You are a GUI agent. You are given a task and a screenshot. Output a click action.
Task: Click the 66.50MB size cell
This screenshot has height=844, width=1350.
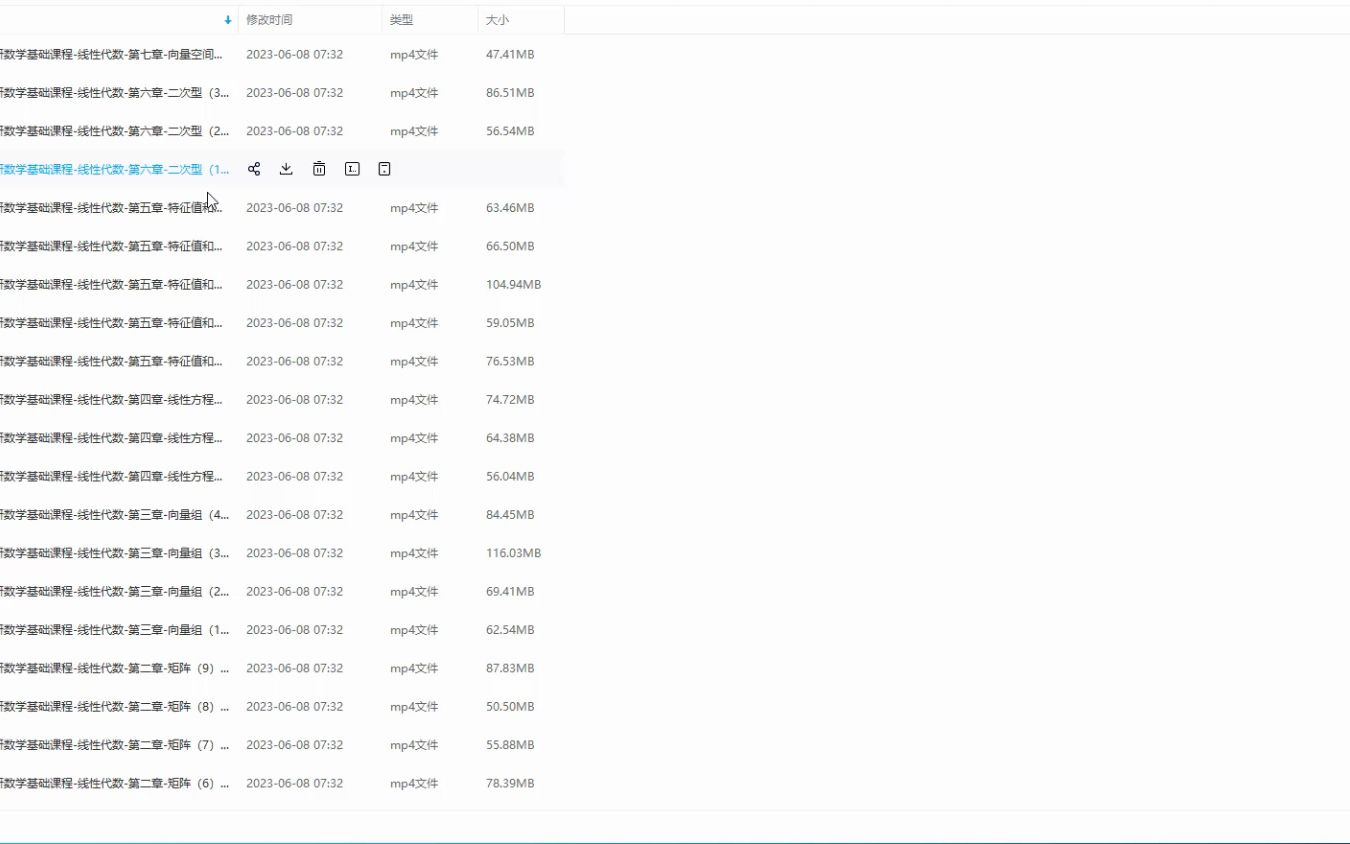tap(510, 246)
